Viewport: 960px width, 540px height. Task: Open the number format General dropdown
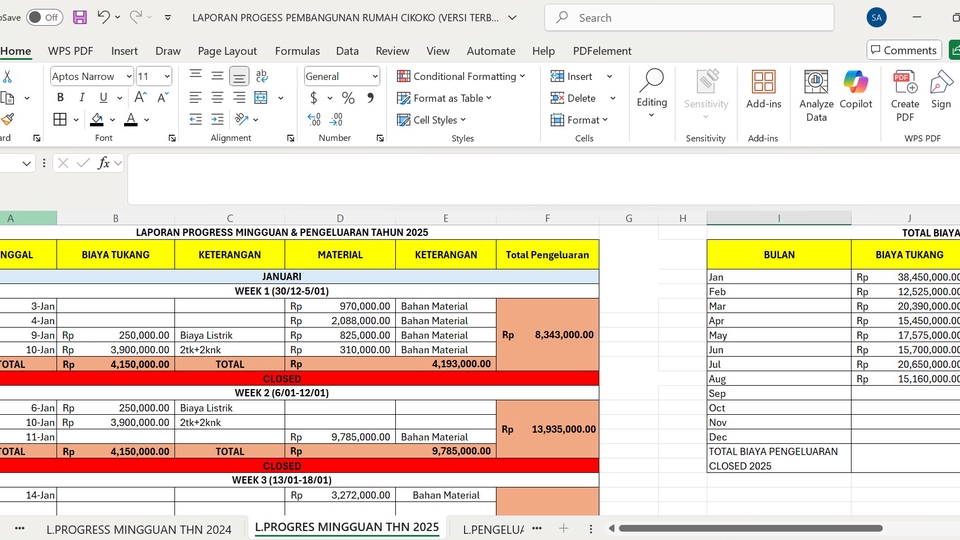click(375, 77)
